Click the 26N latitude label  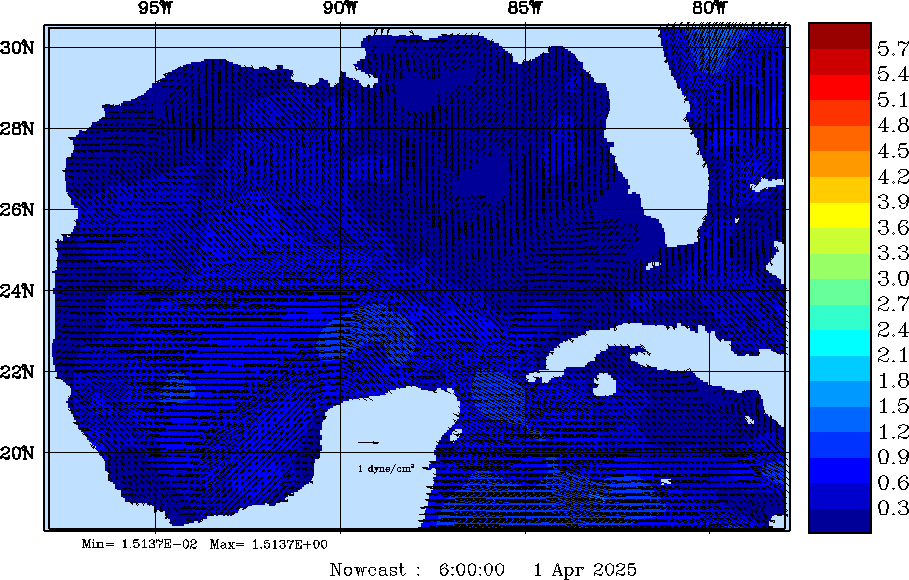[17, 209]
